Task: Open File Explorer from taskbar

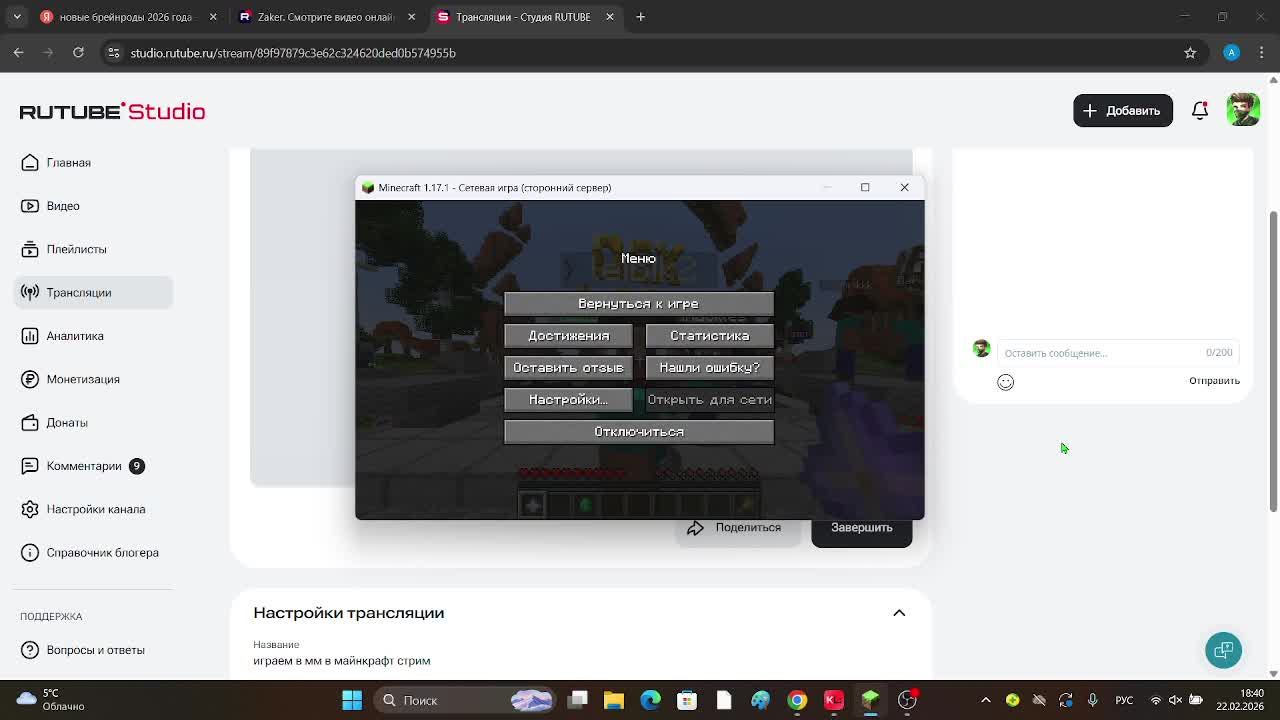Action: coord(614,700)
